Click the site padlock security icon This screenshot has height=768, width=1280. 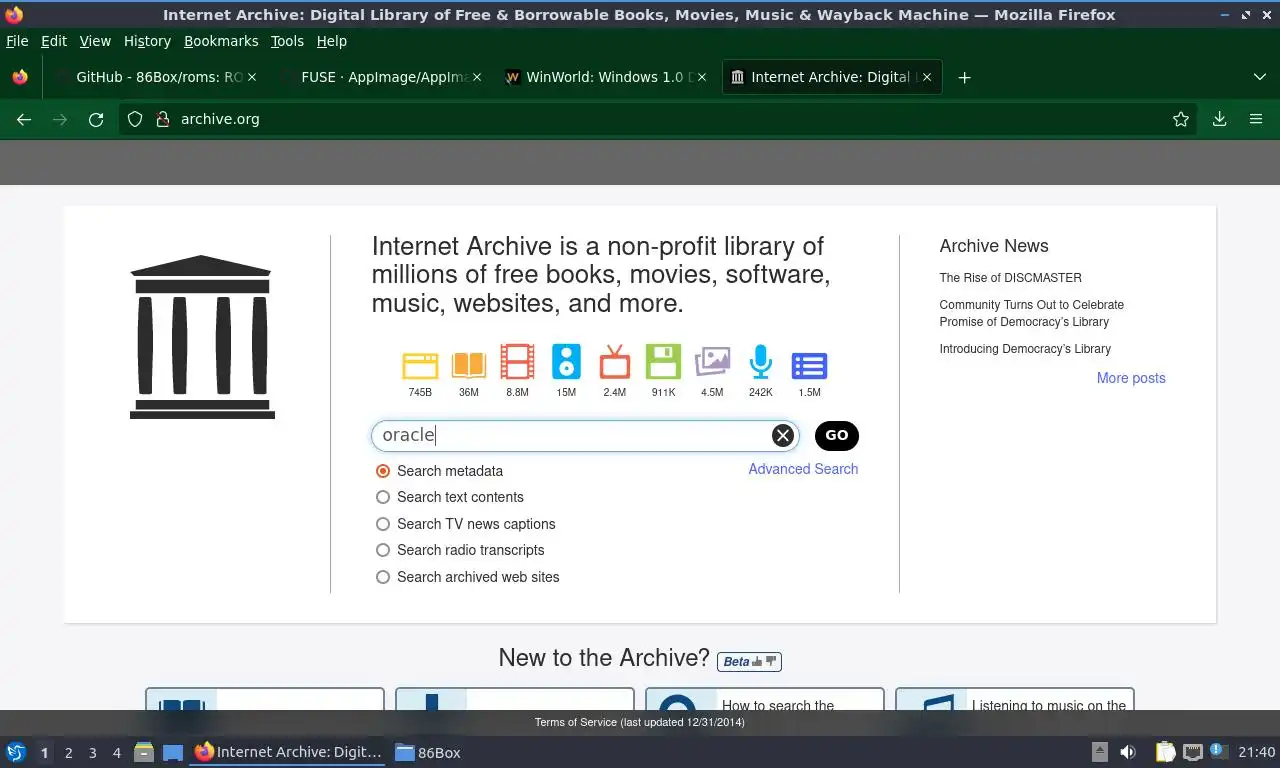coord(163,119)
